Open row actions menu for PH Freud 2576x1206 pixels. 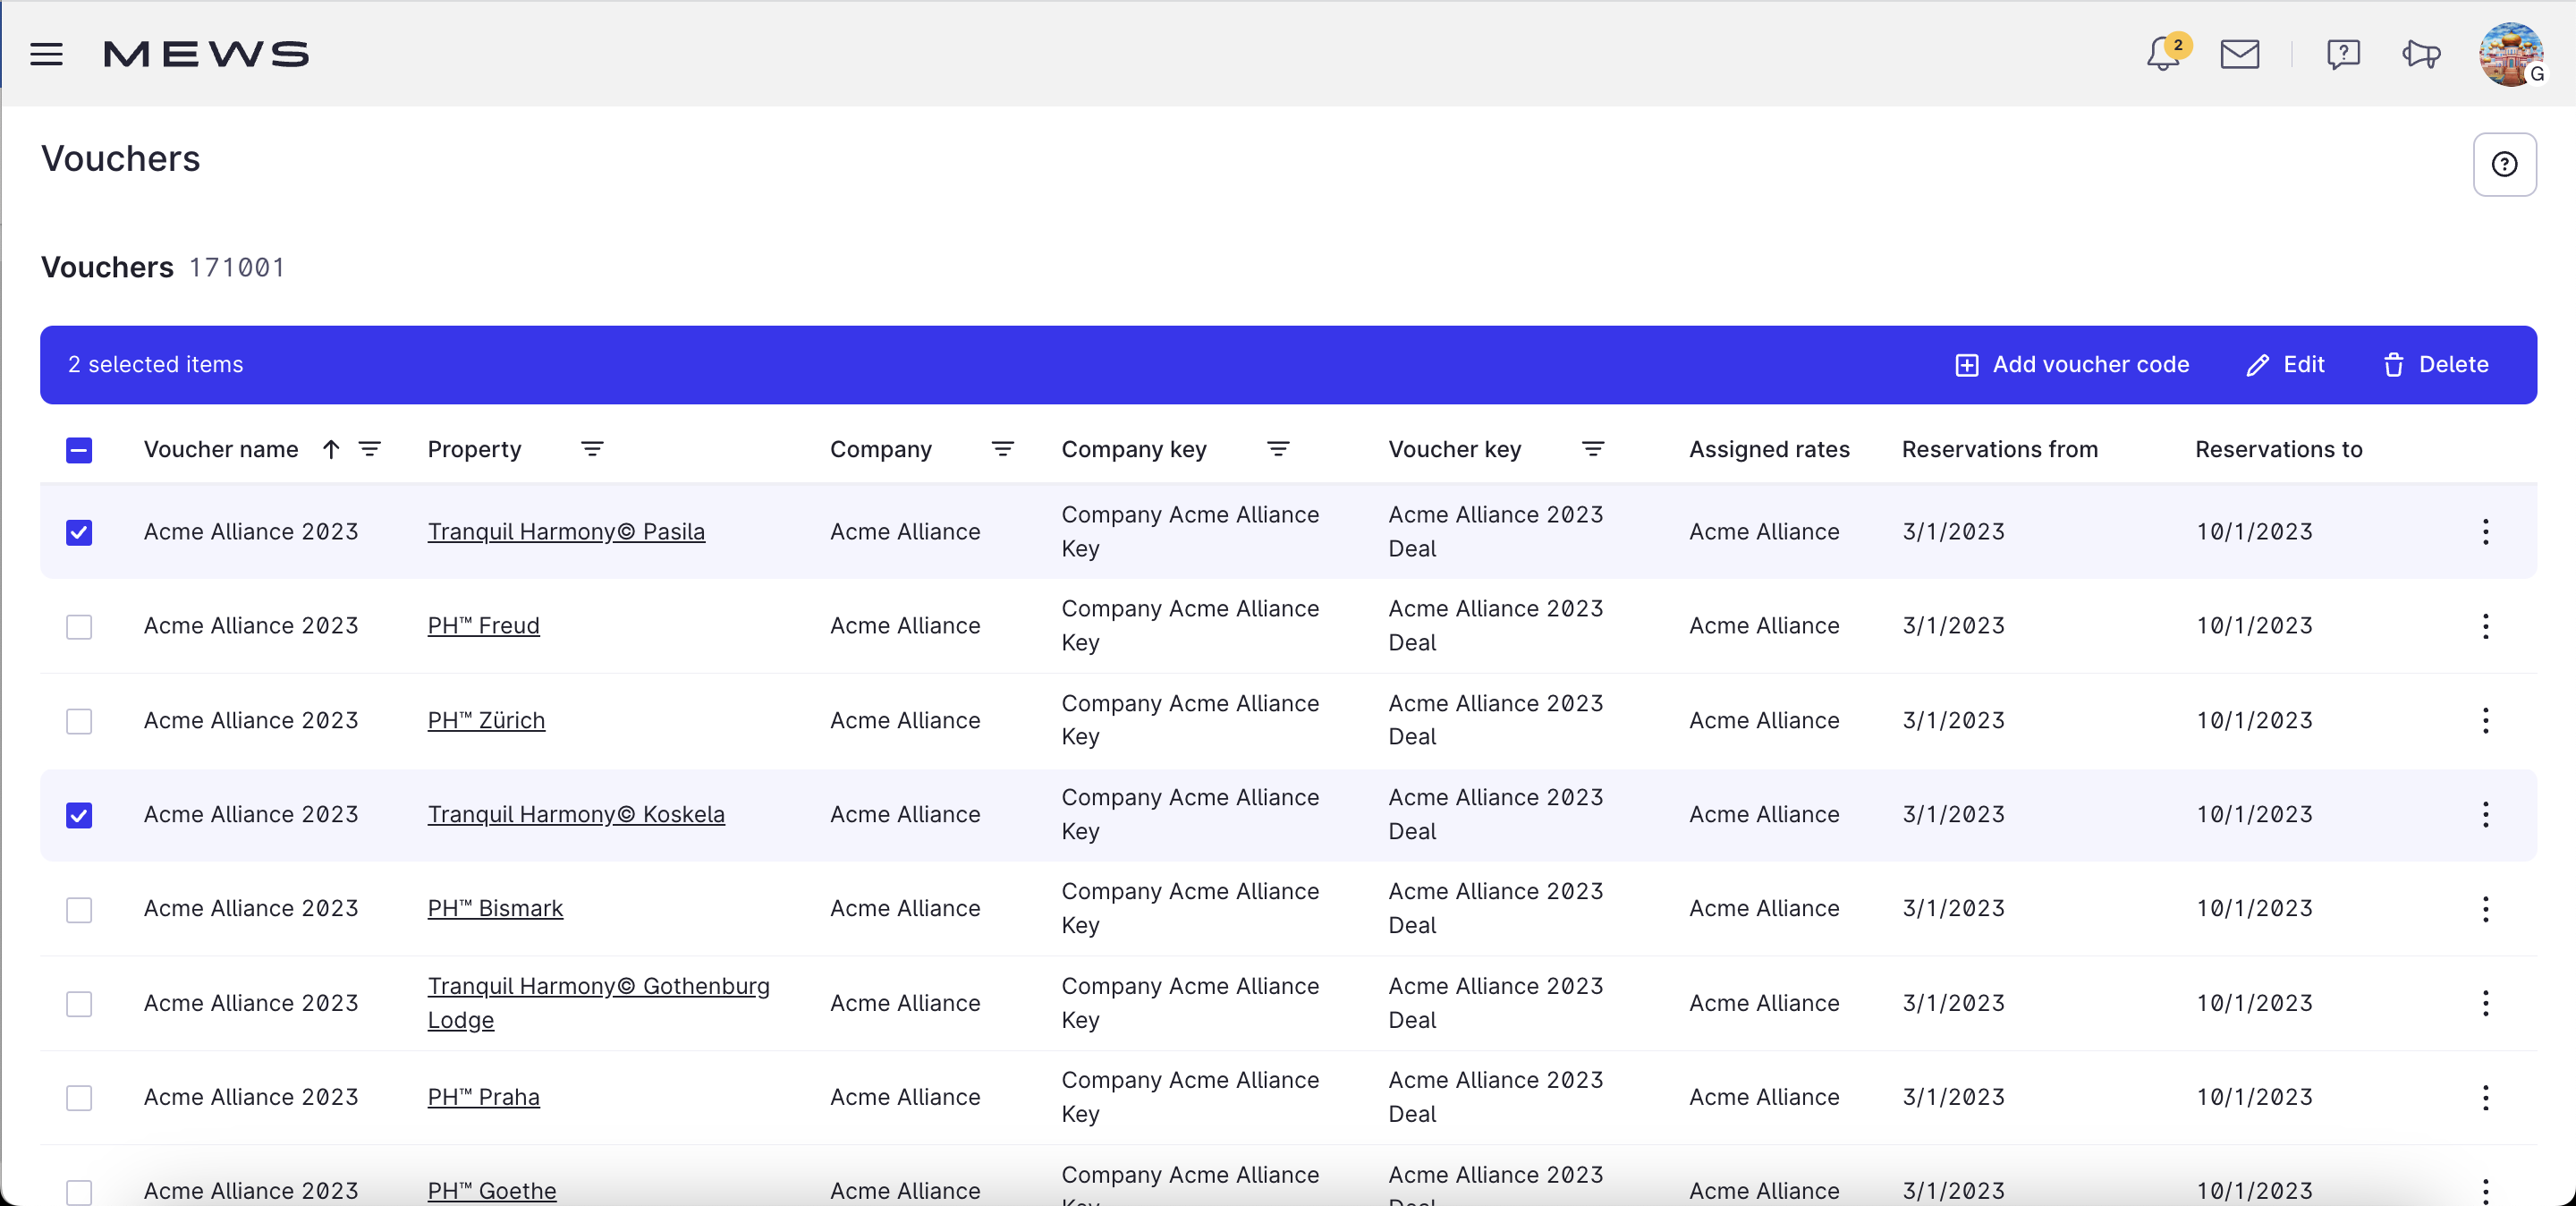click(2485, 626)
